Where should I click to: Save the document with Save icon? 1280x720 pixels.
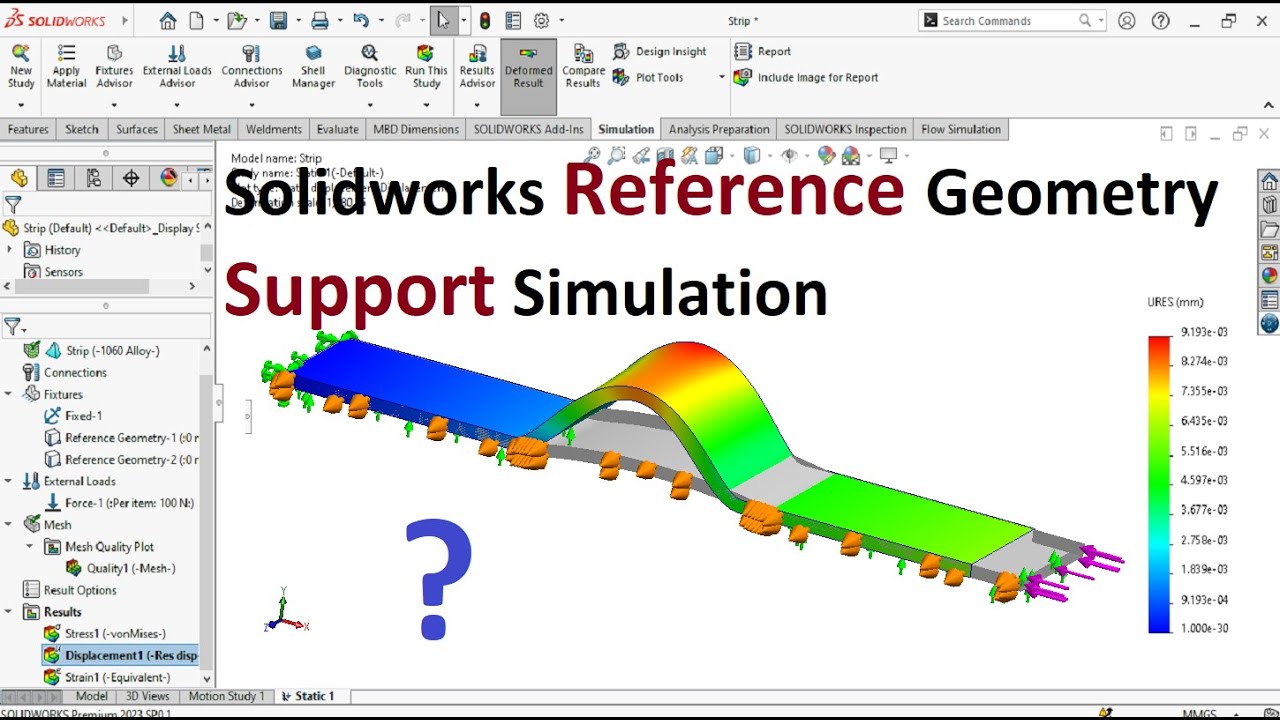pyautogui.click(x=278, y=21)
